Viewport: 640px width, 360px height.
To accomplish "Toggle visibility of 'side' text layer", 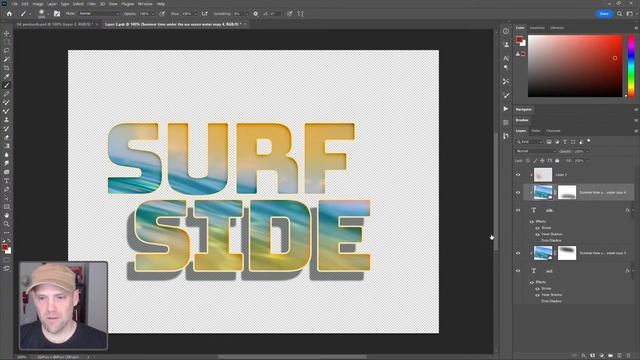I will [x=518, y=210].
